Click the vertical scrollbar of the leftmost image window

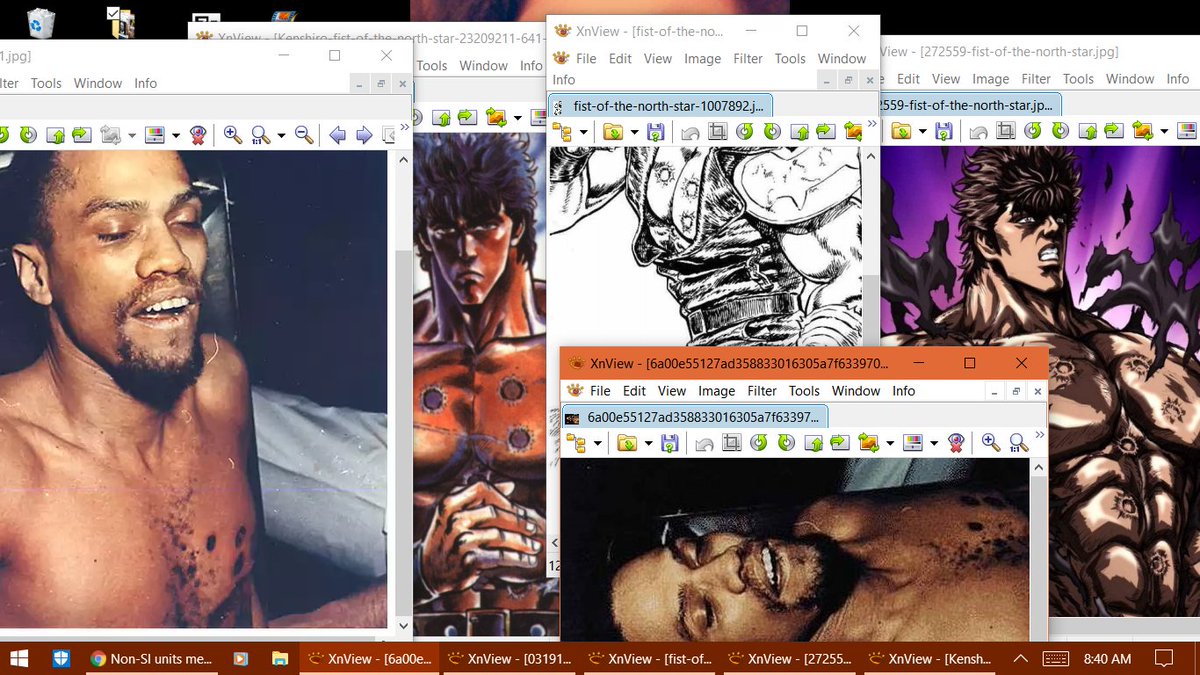404,392
